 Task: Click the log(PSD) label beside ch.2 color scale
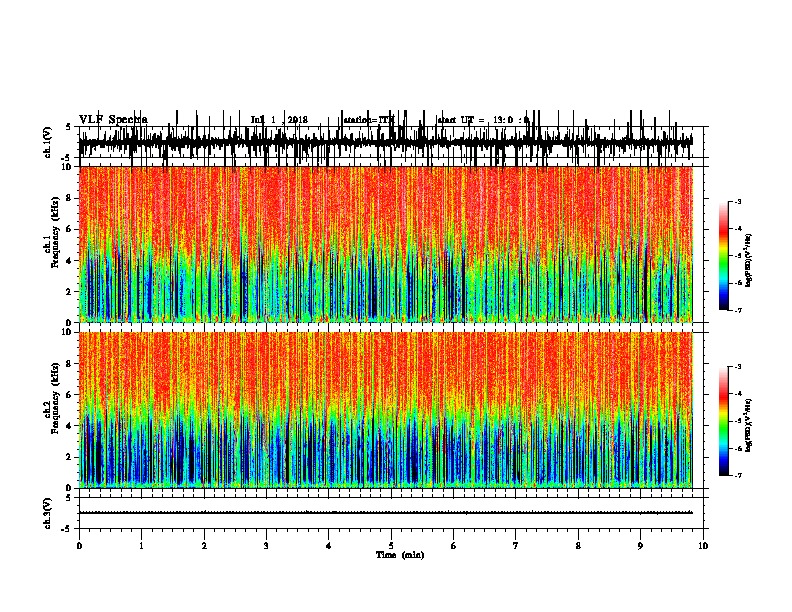pyautogui.click(x=749, y=426)
